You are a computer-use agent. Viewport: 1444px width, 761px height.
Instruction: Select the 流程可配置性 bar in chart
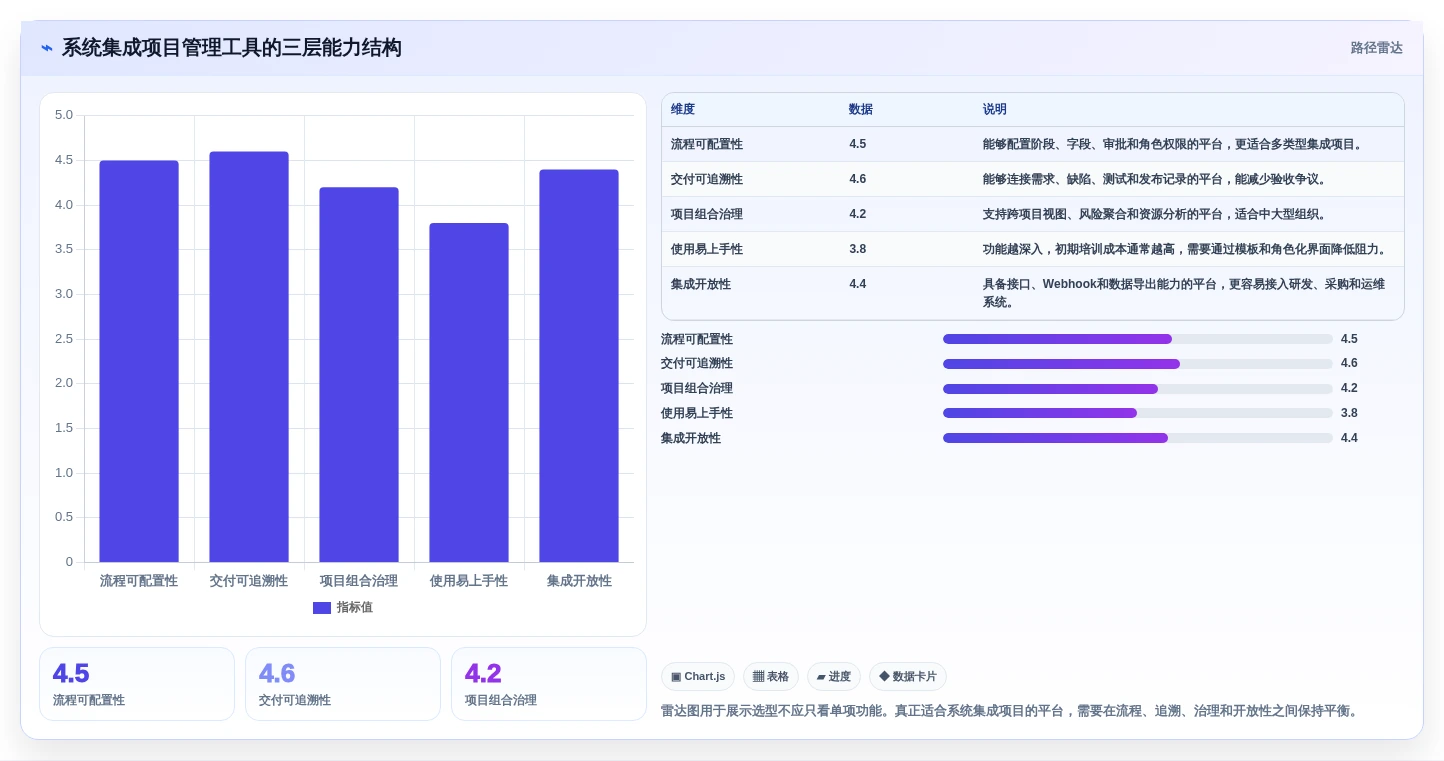point(139,361)
